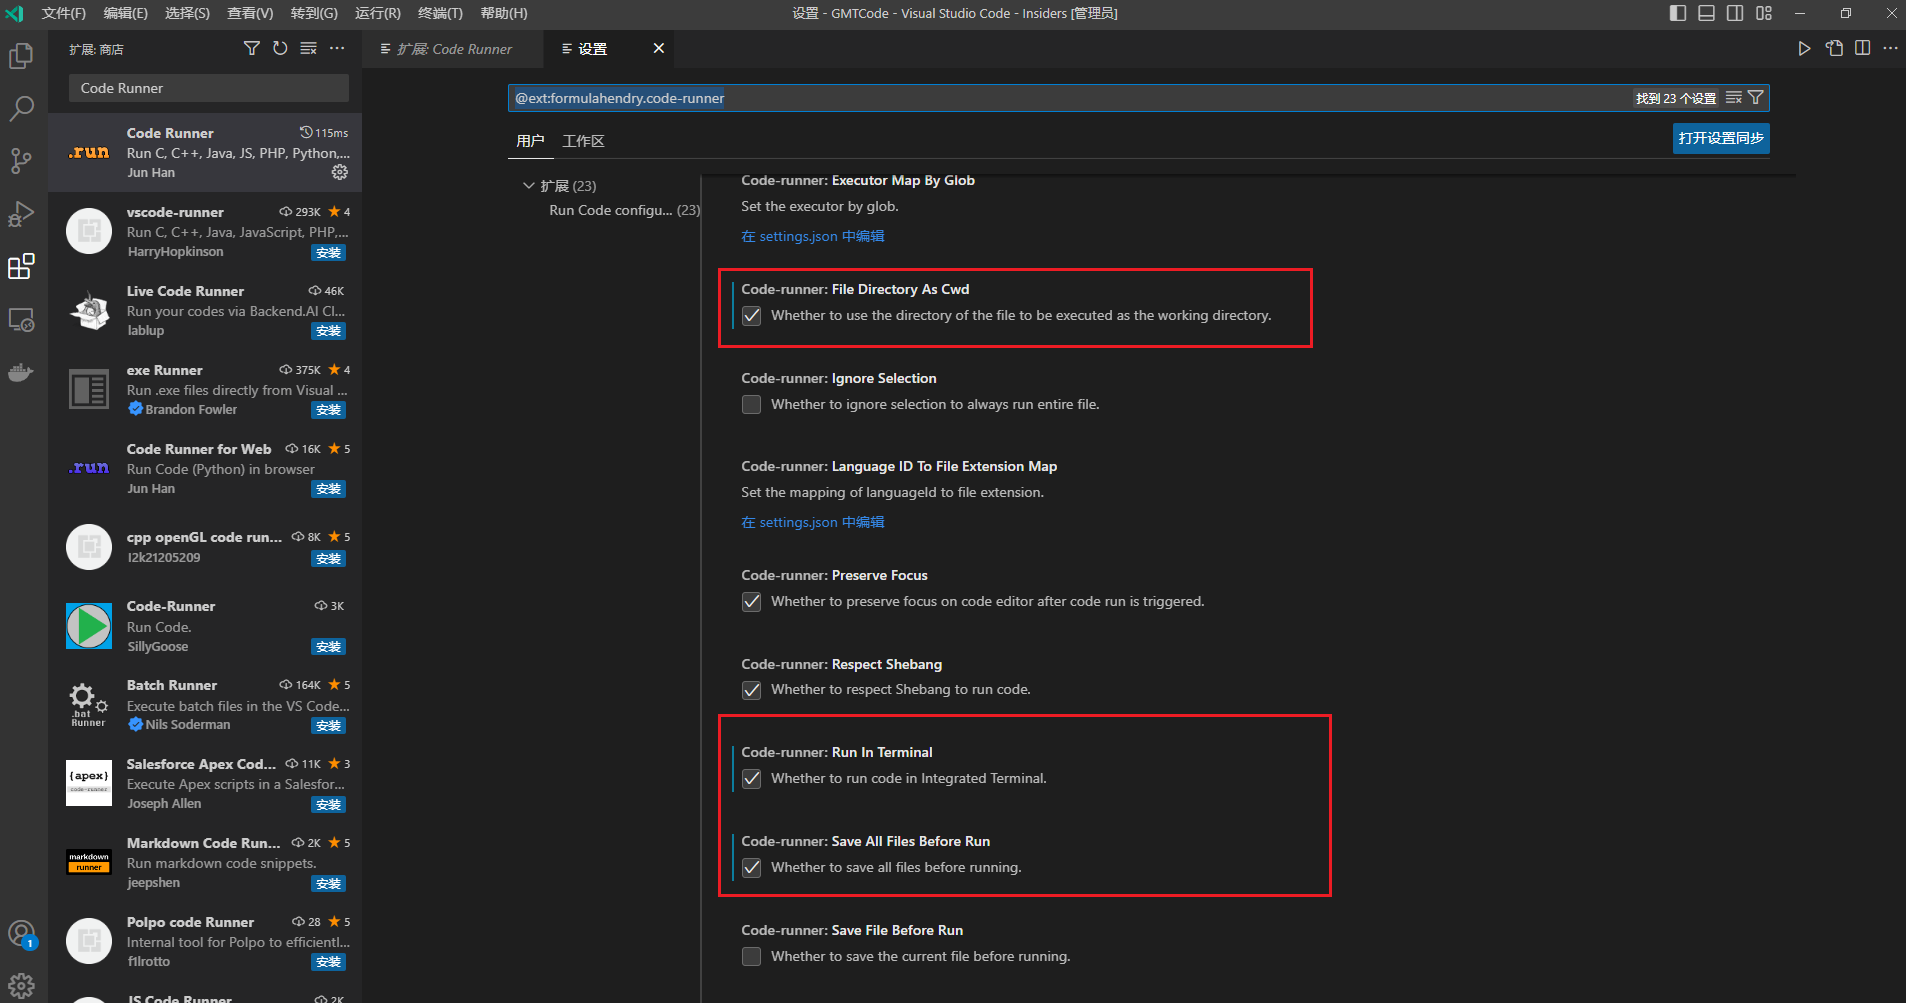Install SillyGoose's Code-Runner extension
Viewport: 1906px width, 1003px height.
coord(328,647)
